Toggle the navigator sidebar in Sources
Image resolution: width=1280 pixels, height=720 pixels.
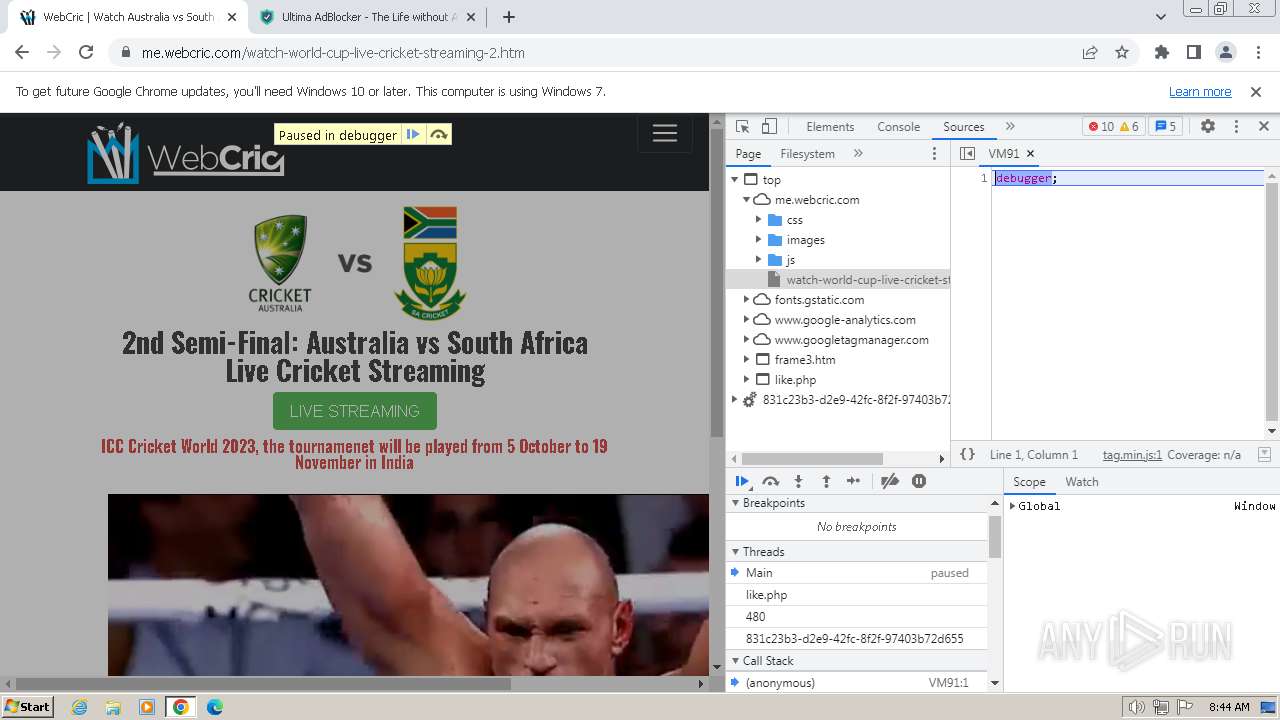(967, 153)
